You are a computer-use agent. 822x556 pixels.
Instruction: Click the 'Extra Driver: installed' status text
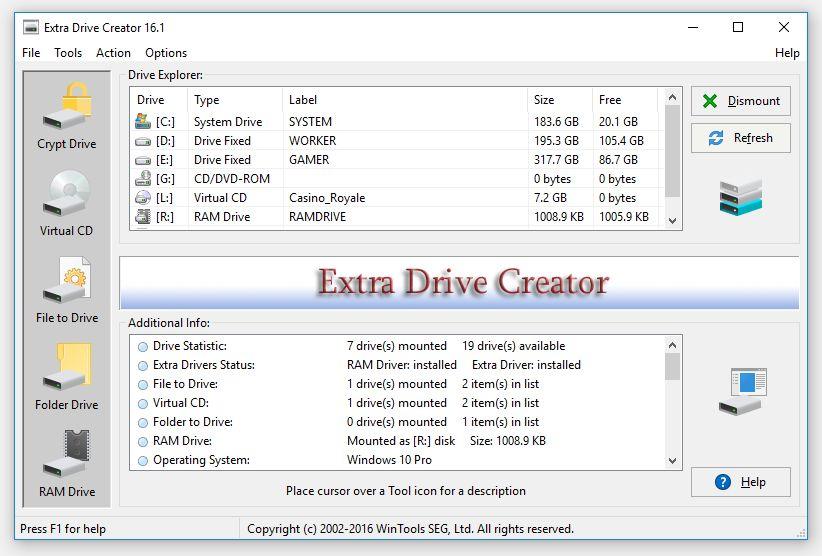point(526,365)
